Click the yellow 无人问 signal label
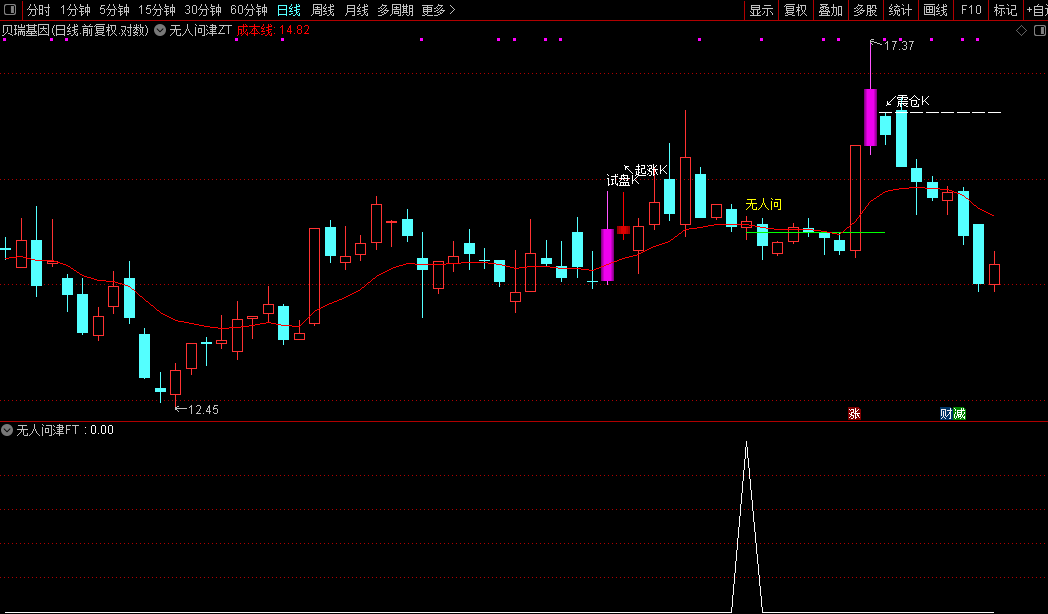Viewport: 1048px width, 614px height. [x=763, y=204]
